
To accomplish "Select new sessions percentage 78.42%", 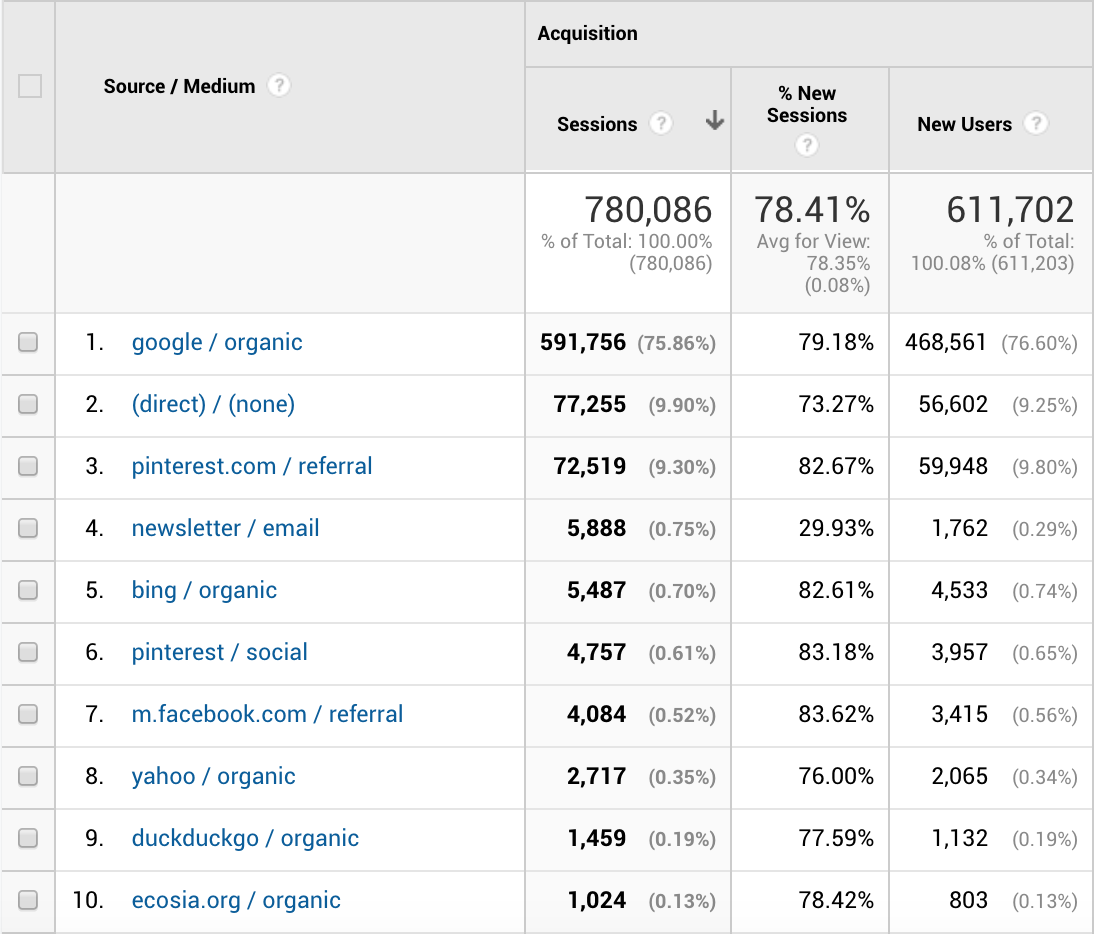I will (x=836, y=901).
